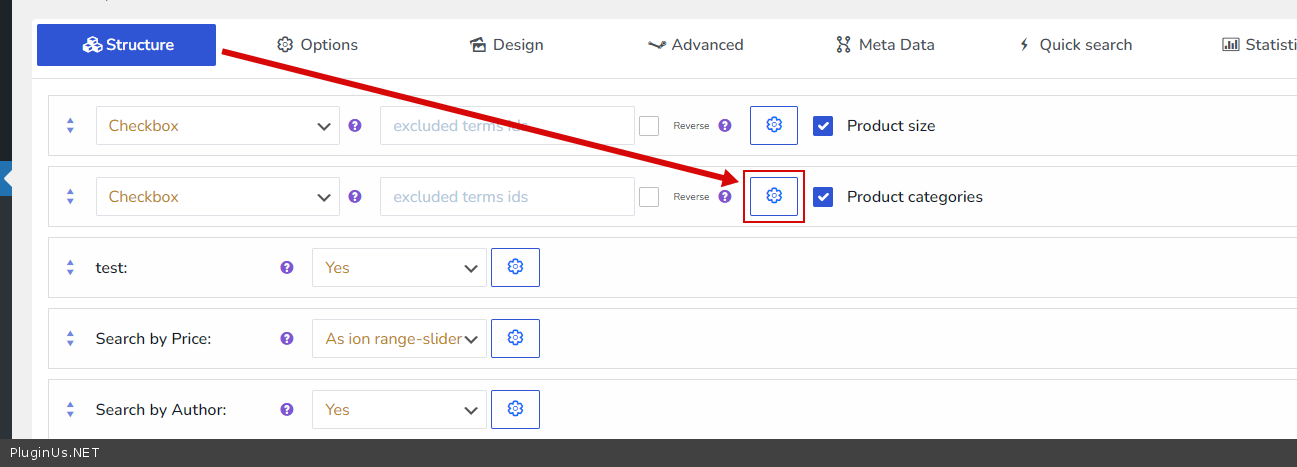Enable Reverse checkbox in Product size row

649,126
